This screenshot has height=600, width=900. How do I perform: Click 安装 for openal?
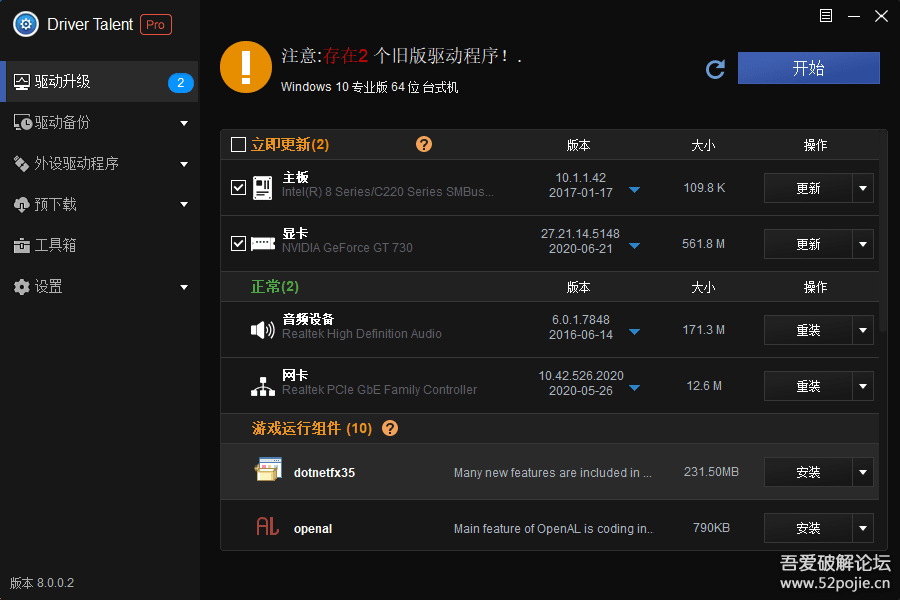pyautogui.click(x=808, y=528)
